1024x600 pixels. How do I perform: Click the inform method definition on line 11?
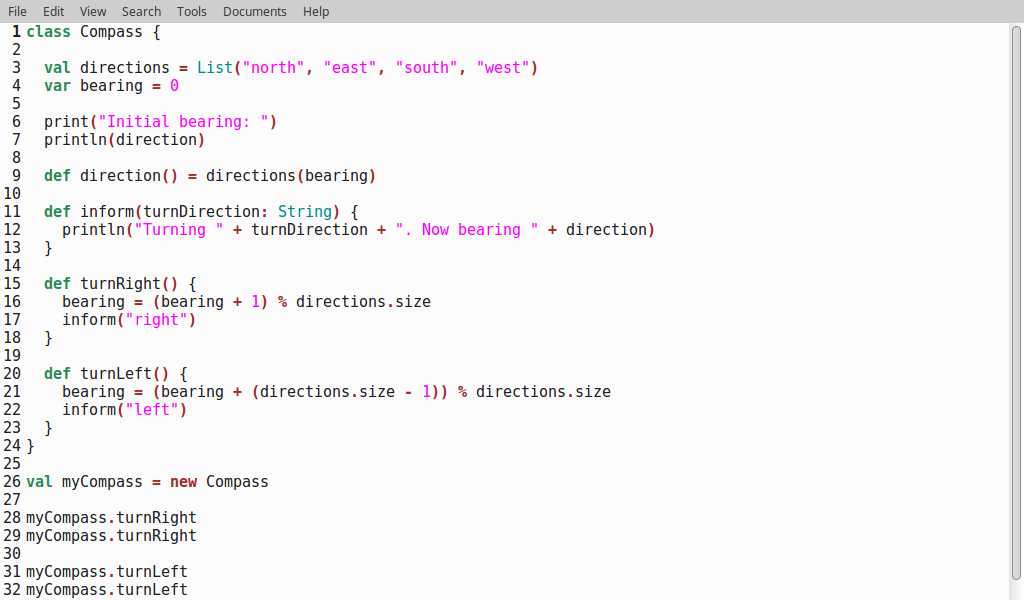(x=107, y=211)
